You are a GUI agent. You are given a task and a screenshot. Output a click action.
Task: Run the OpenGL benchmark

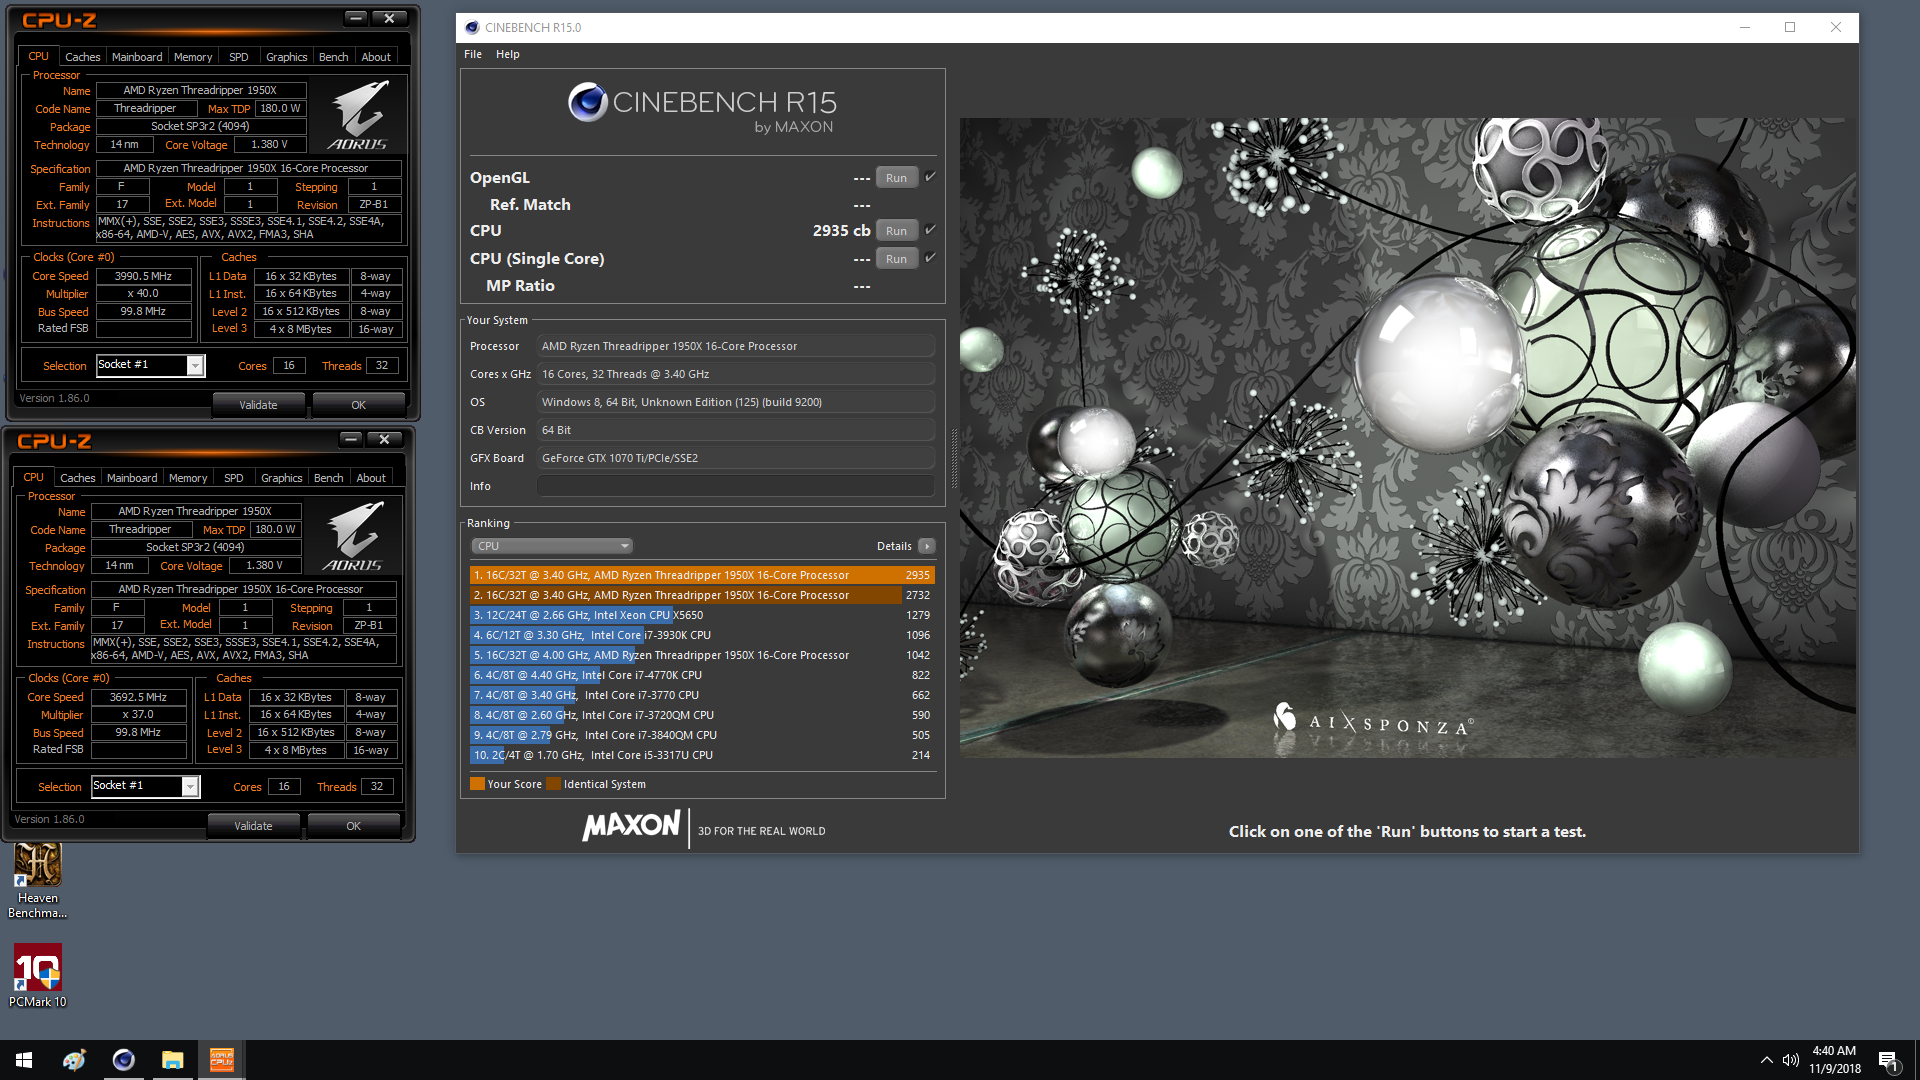[x=896, y=178]
